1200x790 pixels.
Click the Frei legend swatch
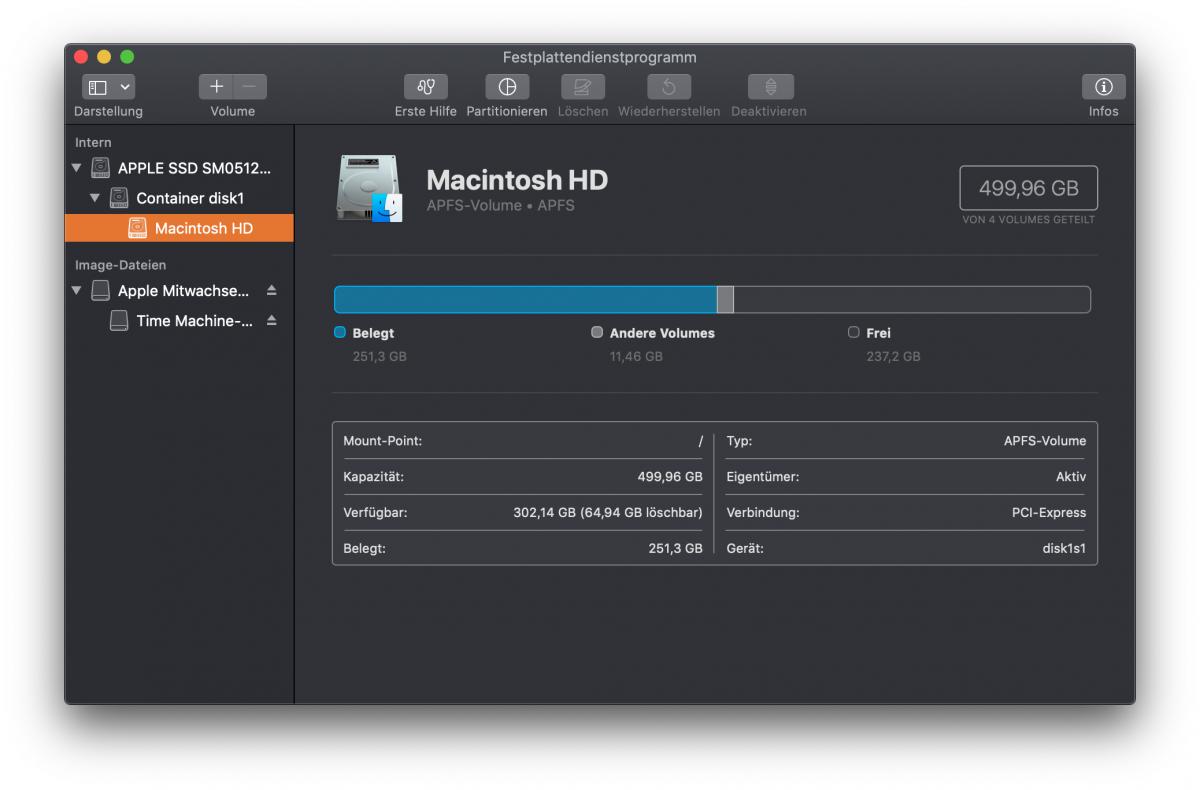(853, 333)
